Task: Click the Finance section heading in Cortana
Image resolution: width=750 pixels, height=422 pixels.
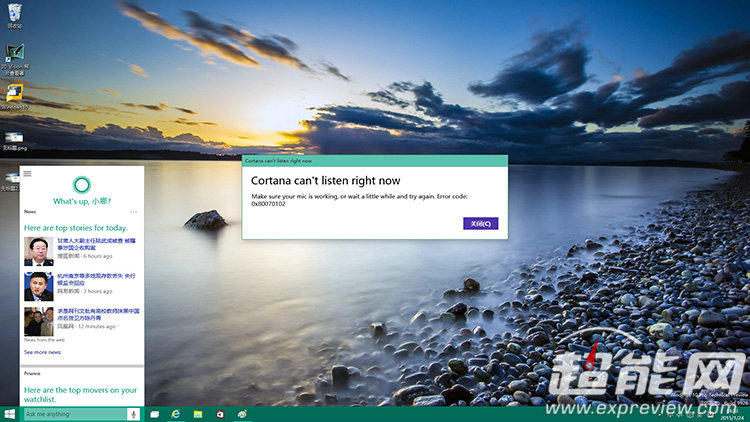Action: pyautogui.click(x=32, y=373)
